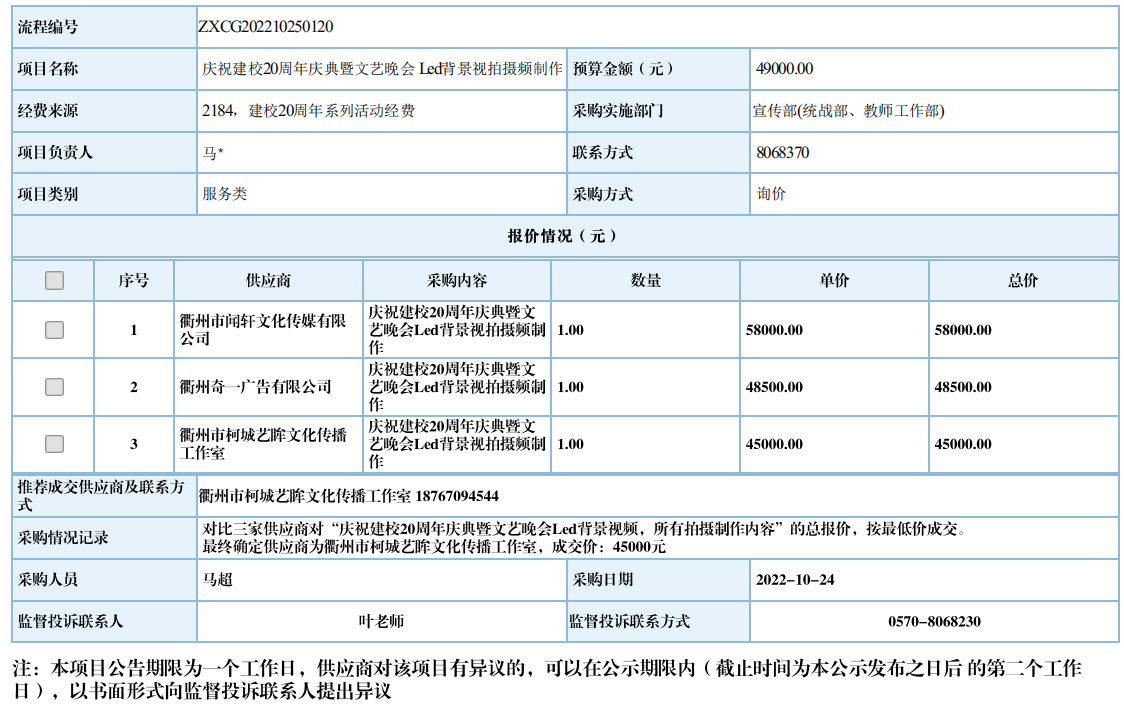
Task: Click the process number ZXCG202210250120
Action: (265, 27)
